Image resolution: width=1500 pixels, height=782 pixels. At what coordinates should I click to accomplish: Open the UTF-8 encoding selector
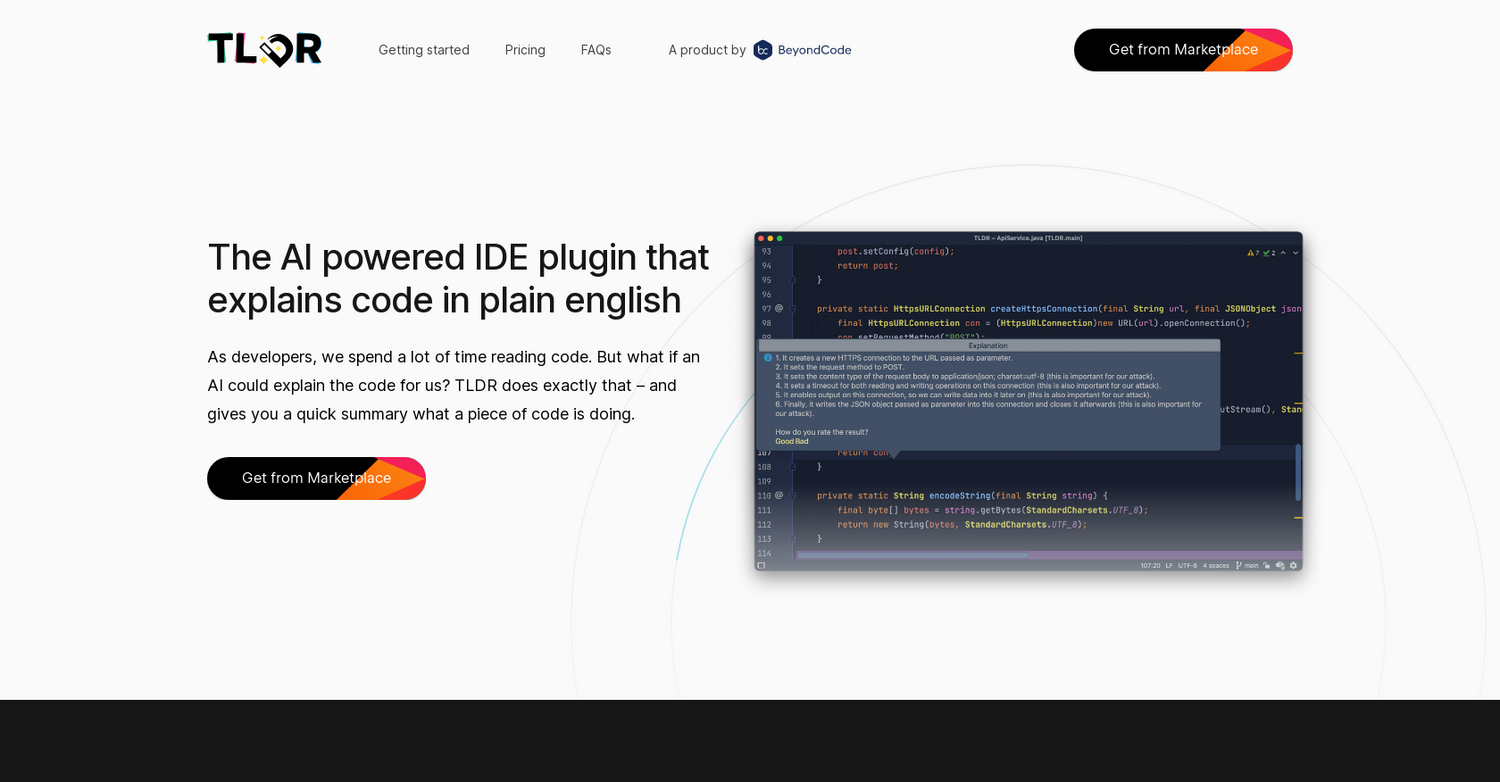(x=1186, y=565)
